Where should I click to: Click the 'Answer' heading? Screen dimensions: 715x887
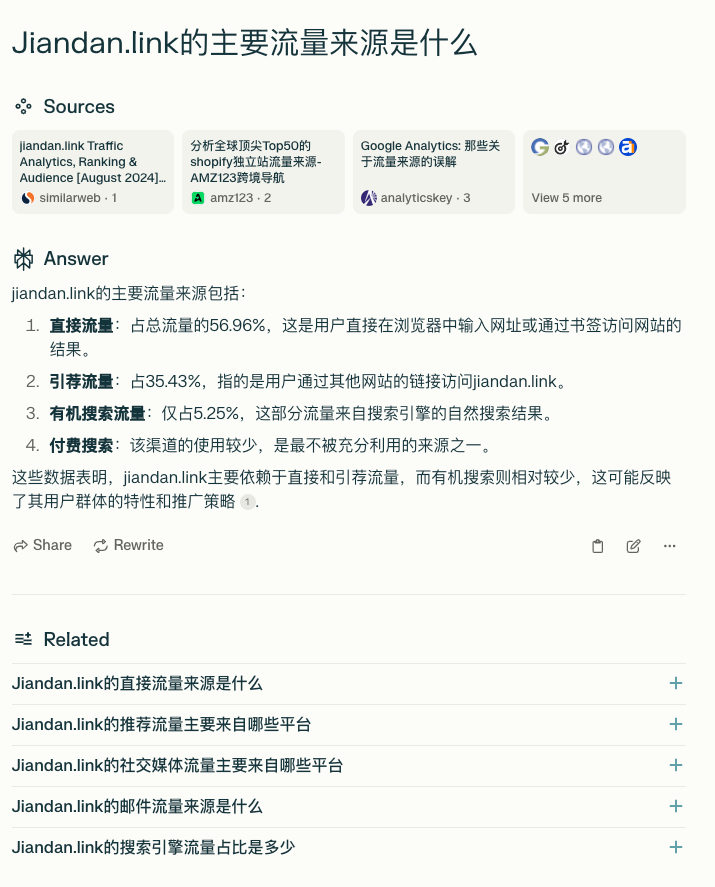(76, 259)
